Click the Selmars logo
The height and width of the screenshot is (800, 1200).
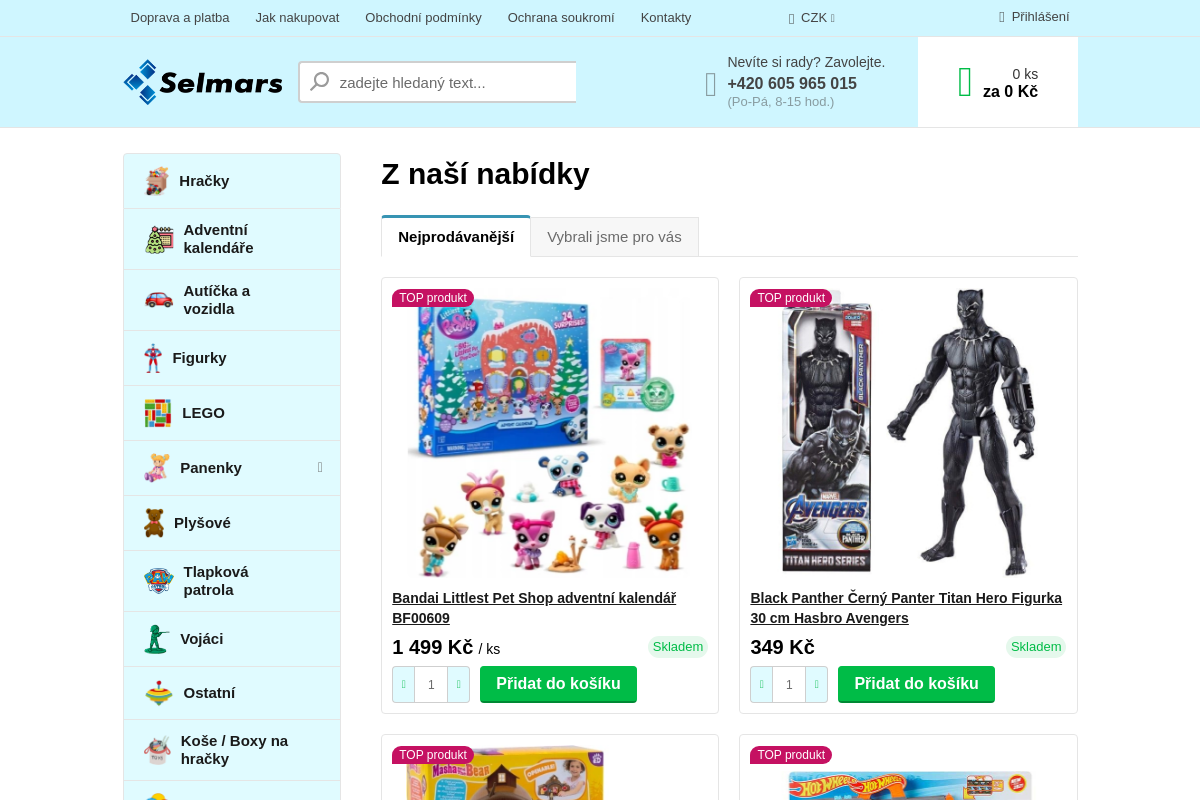click(x=203, y=82)
